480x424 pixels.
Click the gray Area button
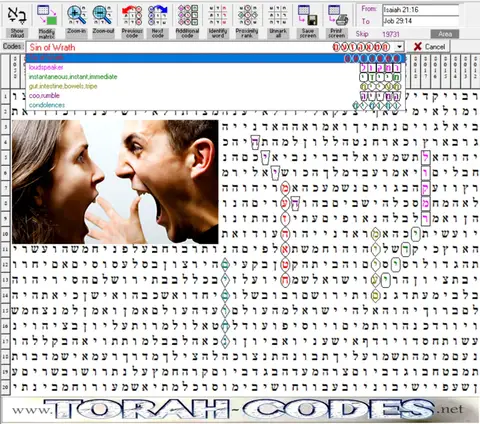[x=445, y=34]
